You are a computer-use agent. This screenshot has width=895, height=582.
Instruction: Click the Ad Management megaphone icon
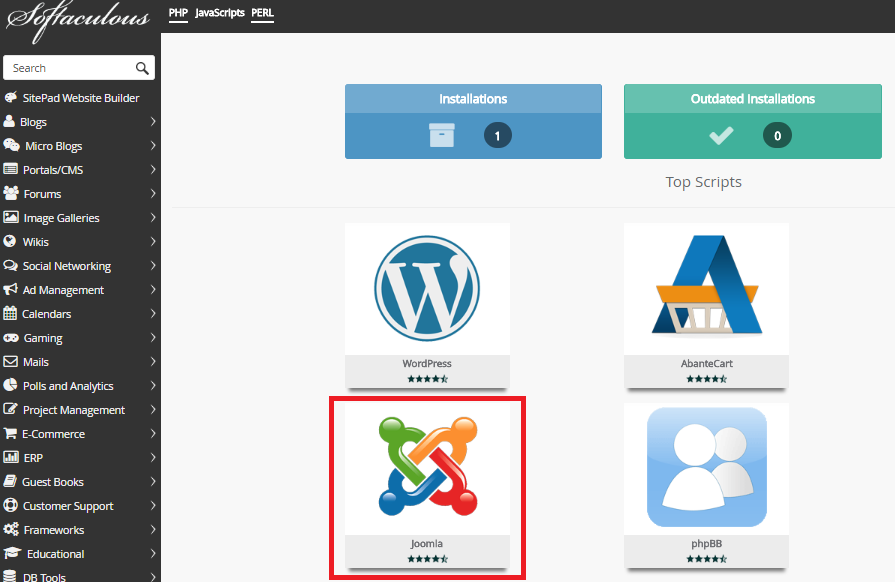10,289
